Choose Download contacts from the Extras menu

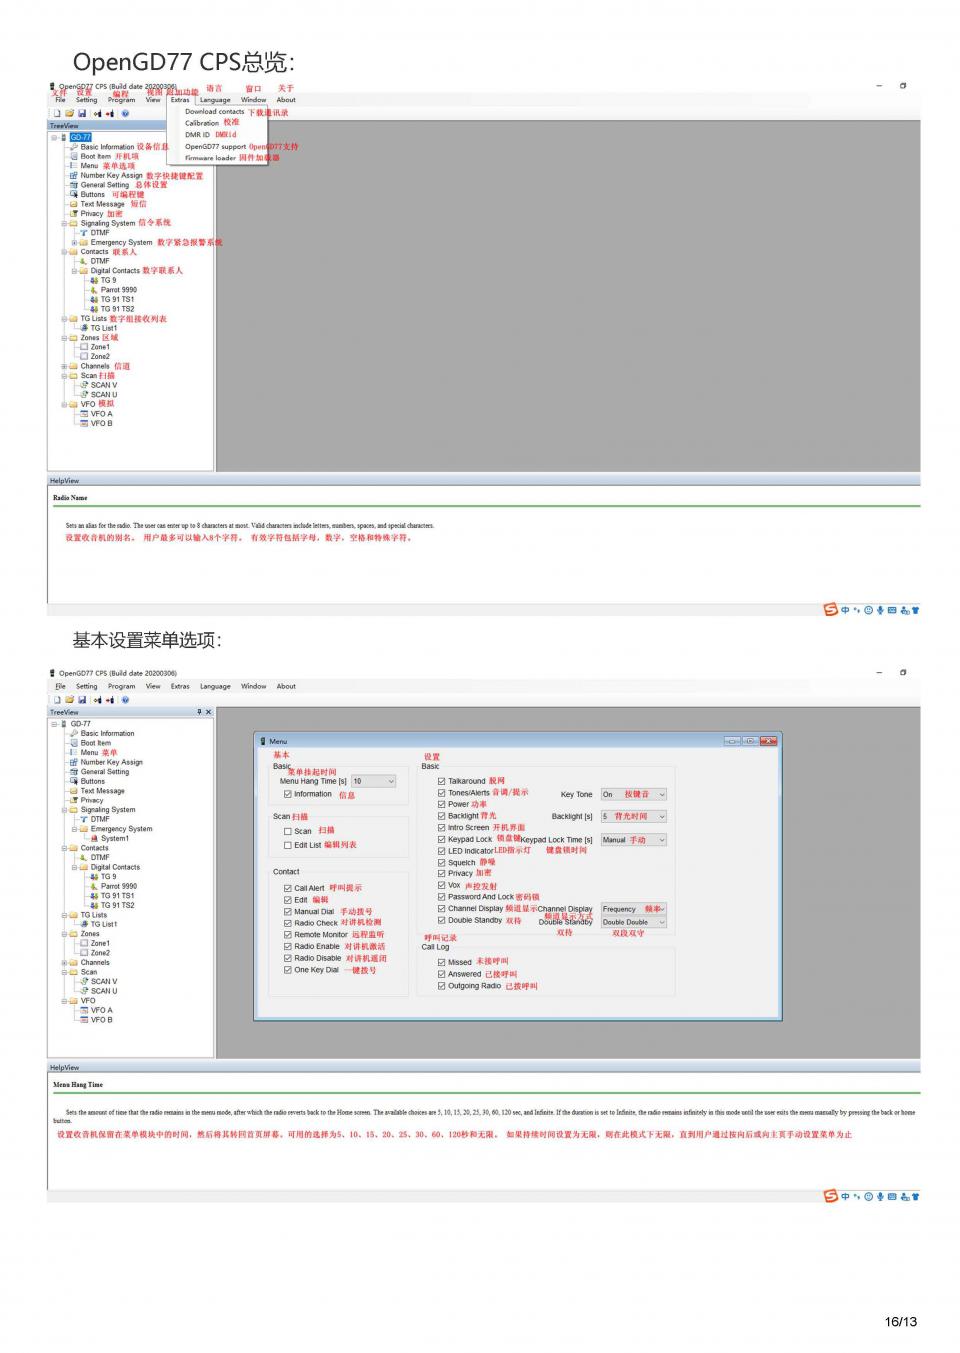(x=214, y=112)
